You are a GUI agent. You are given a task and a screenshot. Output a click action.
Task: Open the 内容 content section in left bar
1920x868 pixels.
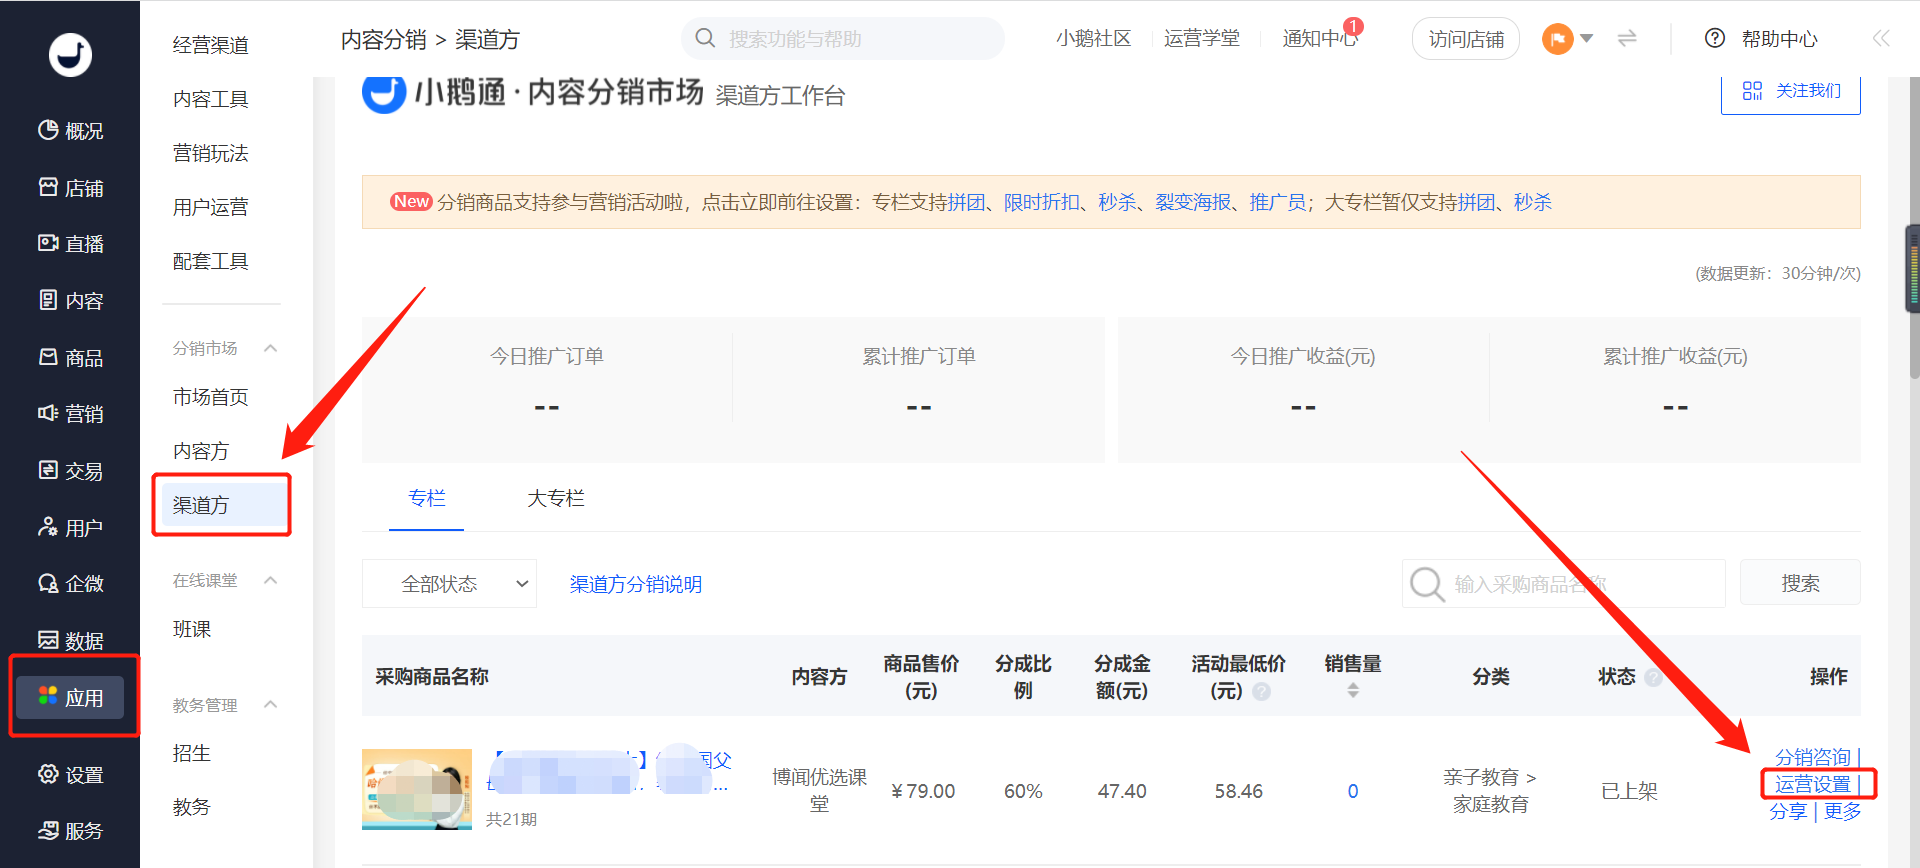coord(70,301)
